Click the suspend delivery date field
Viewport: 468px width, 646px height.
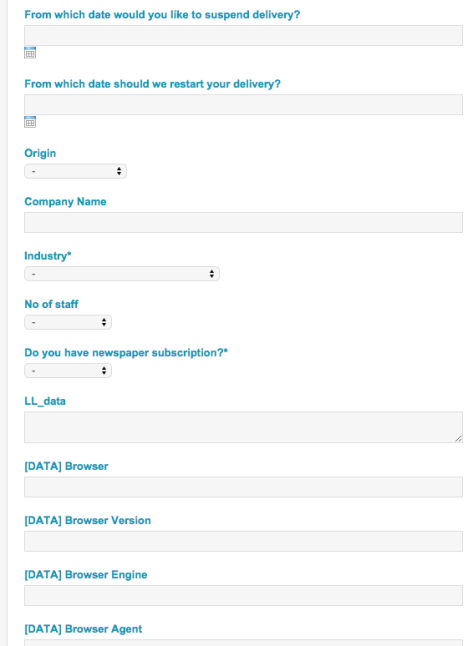click(243, 35)
